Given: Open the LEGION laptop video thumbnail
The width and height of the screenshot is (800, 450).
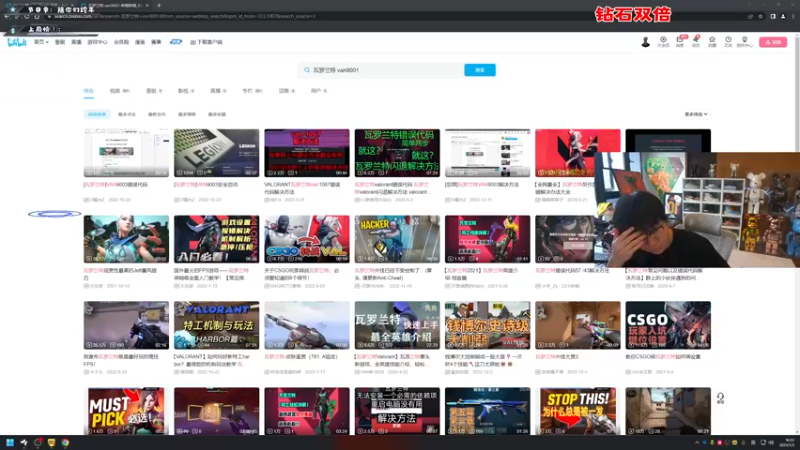Looking at the screenshot, I should point(216,153).
